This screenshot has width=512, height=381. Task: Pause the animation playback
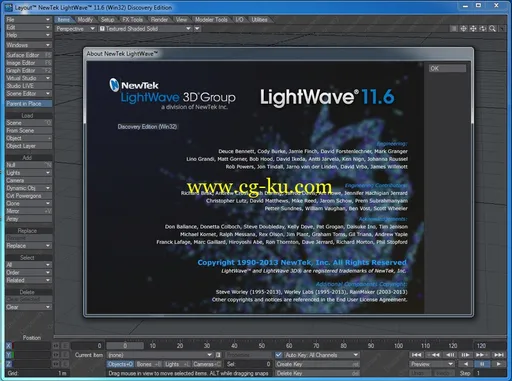(x=482, y=364)
